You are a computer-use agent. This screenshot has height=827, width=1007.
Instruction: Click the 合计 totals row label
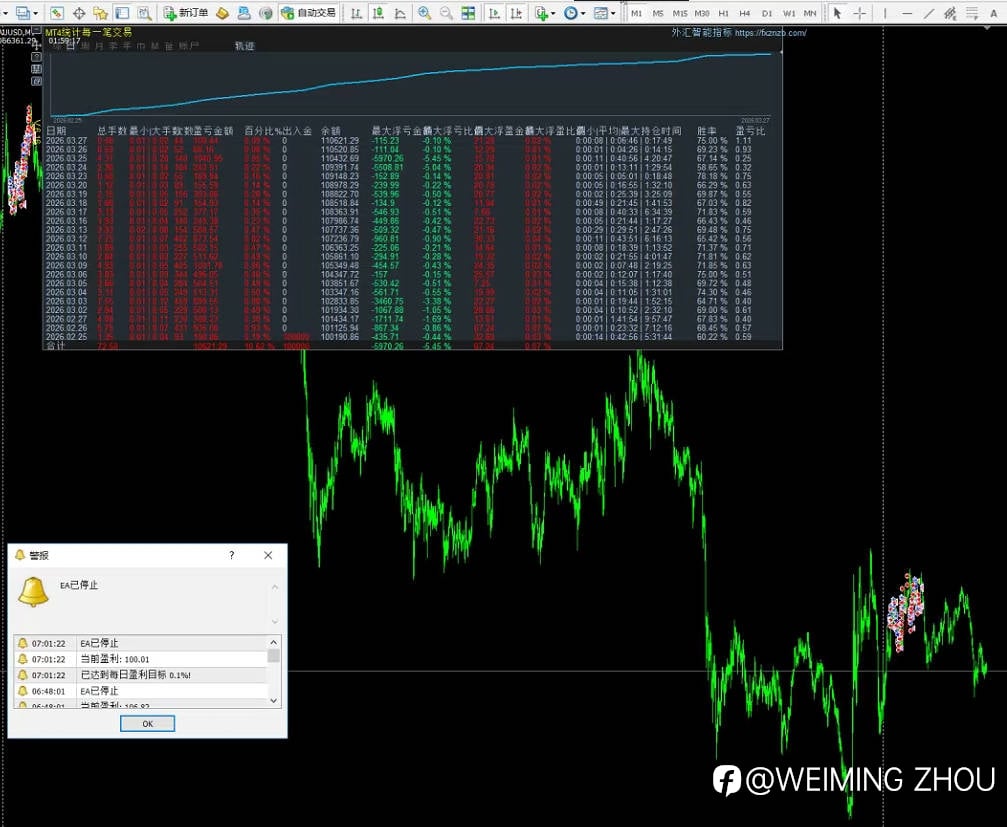56,346
